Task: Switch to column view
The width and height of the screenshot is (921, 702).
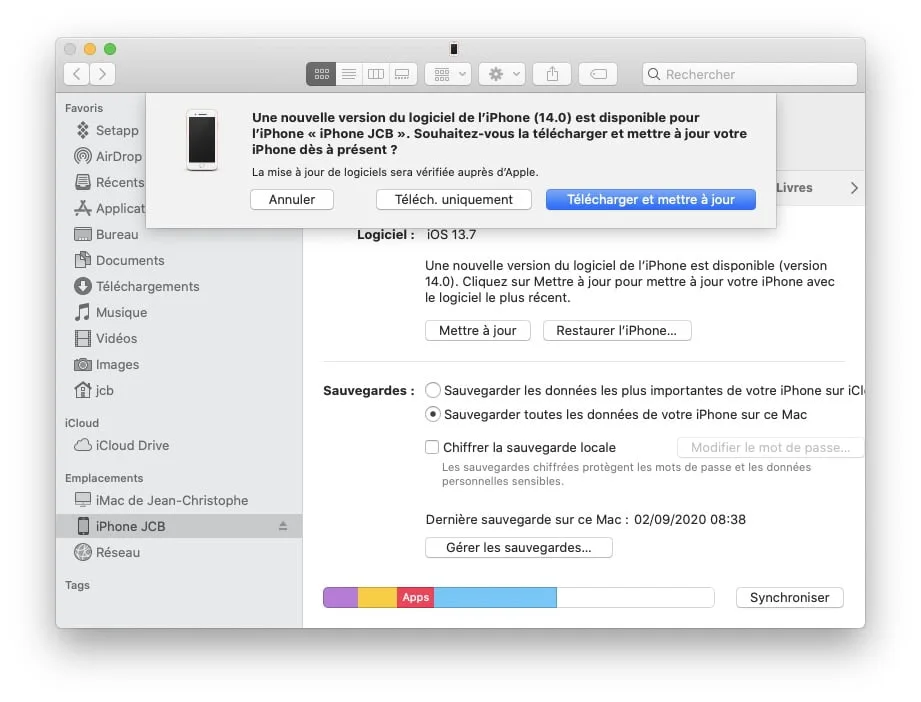Action: click(x=376, y=74)
